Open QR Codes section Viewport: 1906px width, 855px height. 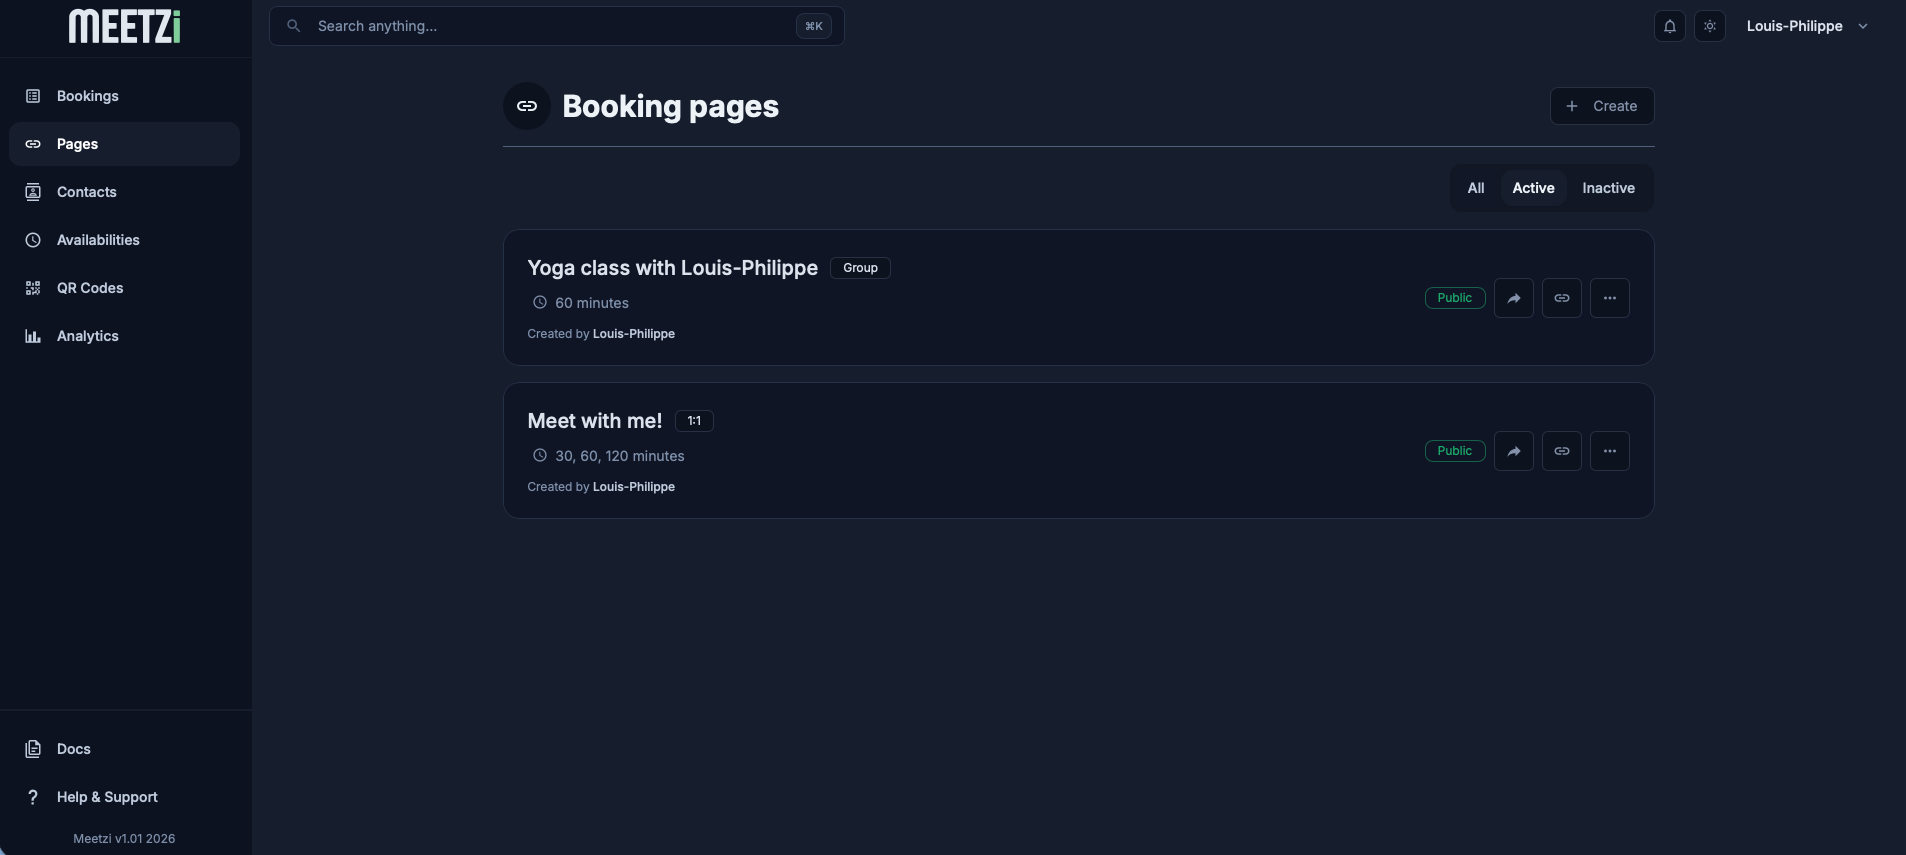tap(124, 288)
